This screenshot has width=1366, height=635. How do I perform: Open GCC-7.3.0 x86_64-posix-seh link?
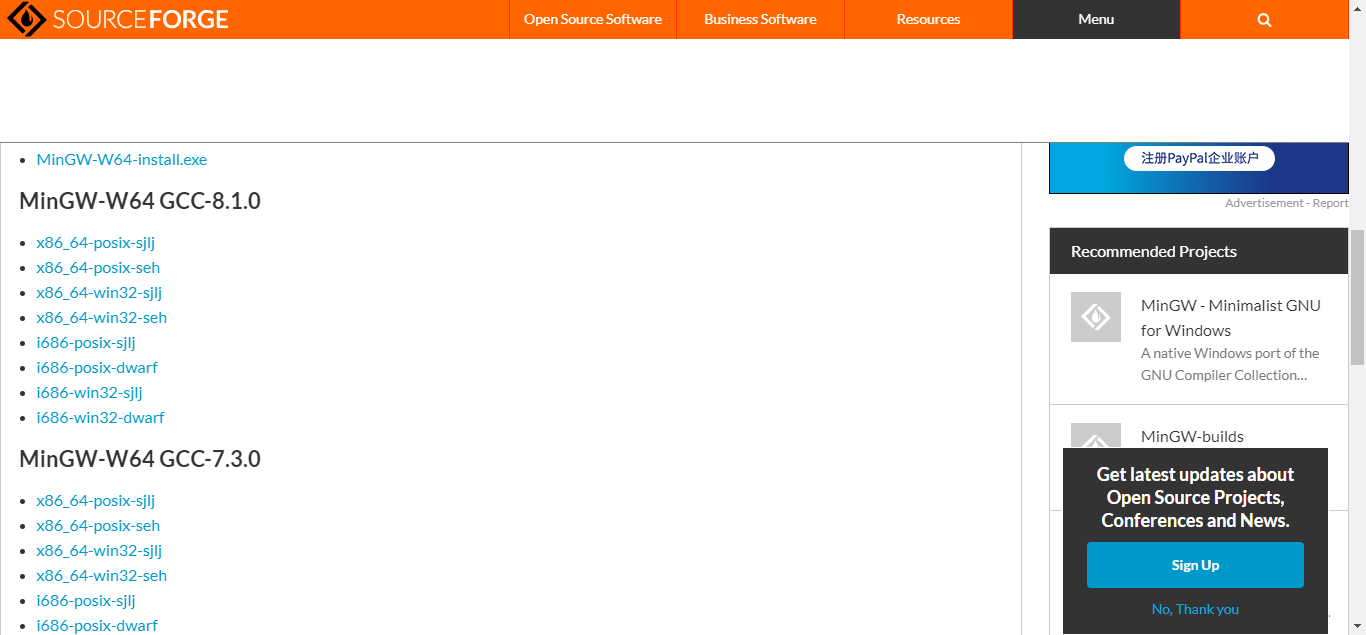point(98,525)
